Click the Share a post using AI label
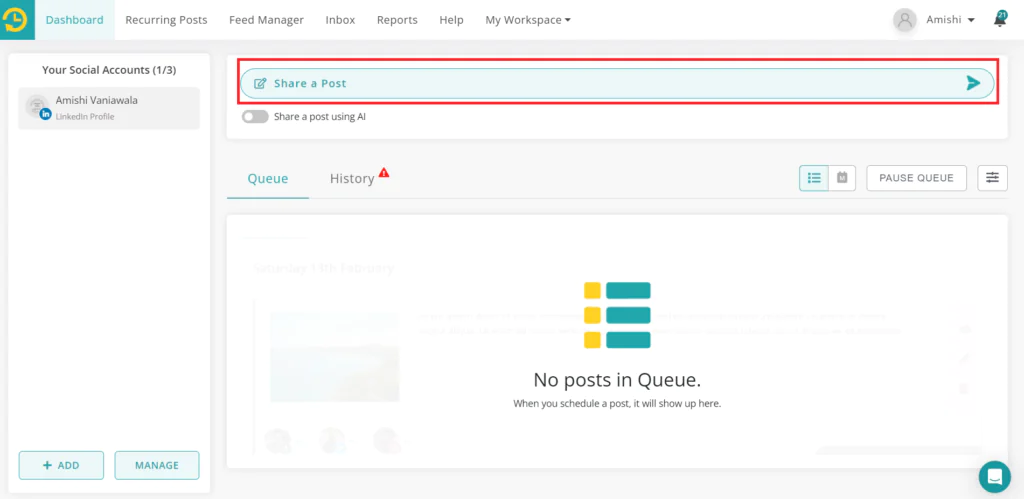 tap(319, 117)
